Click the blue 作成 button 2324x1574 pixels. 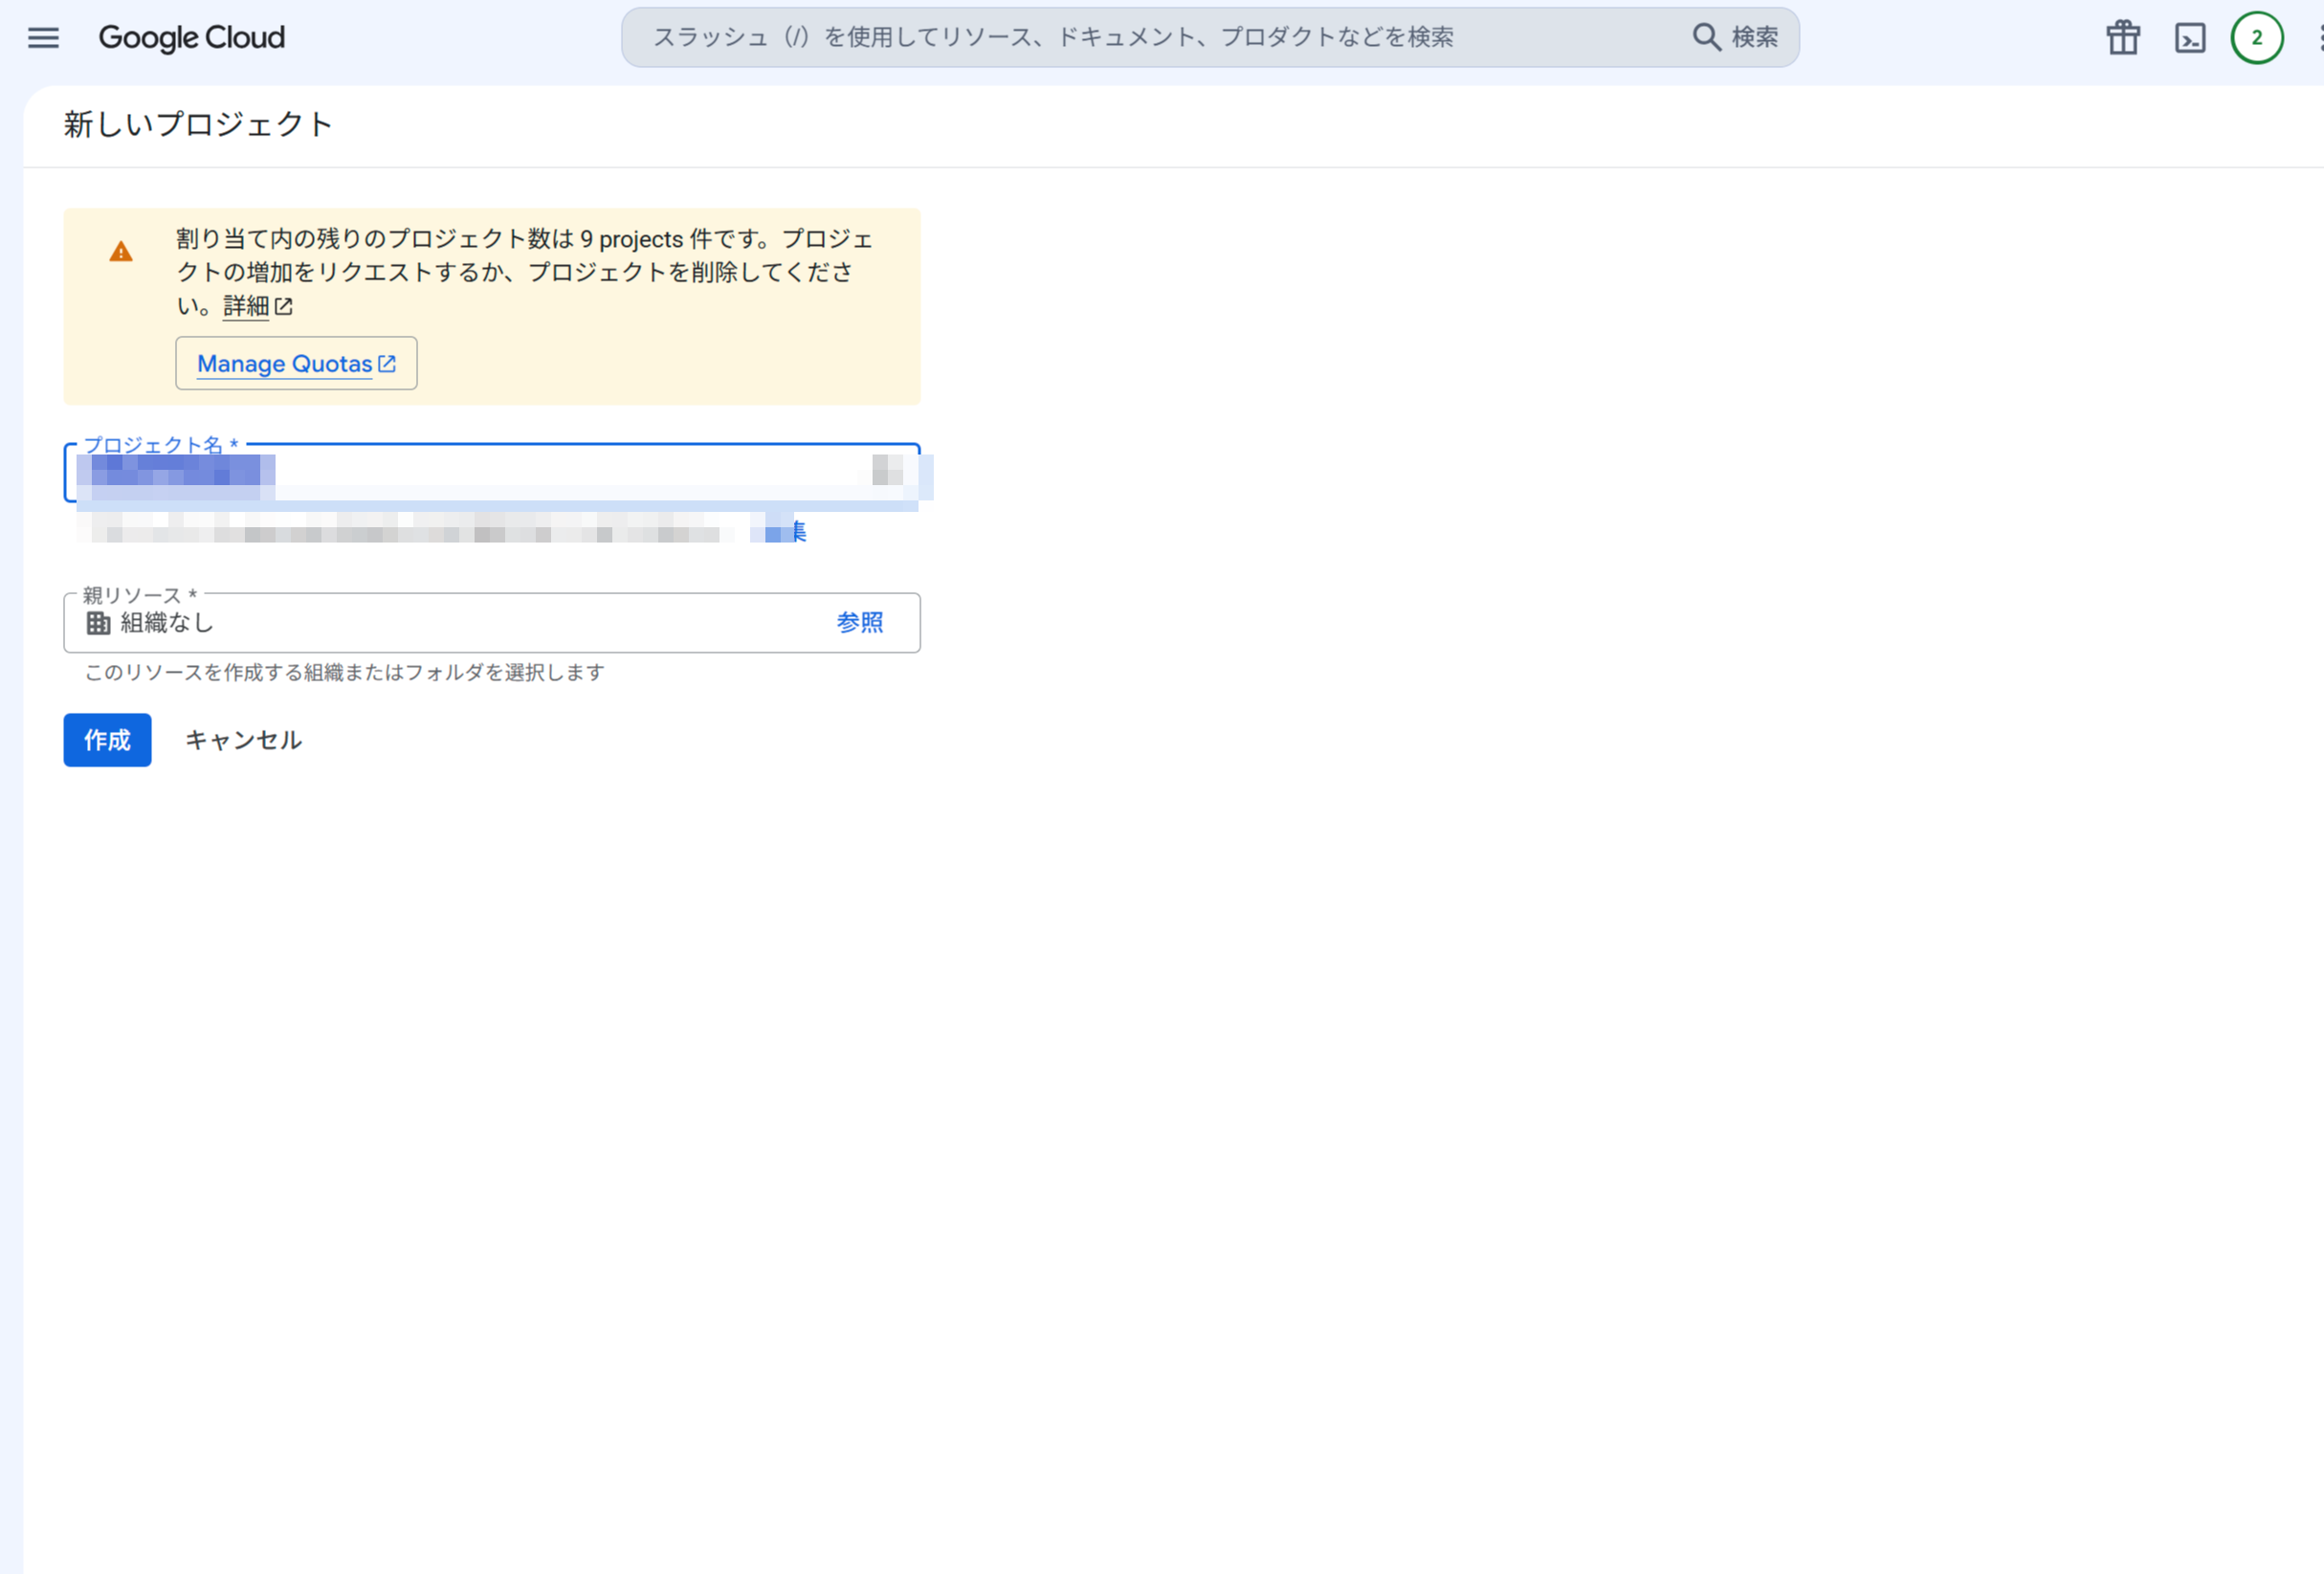[107, 740]
